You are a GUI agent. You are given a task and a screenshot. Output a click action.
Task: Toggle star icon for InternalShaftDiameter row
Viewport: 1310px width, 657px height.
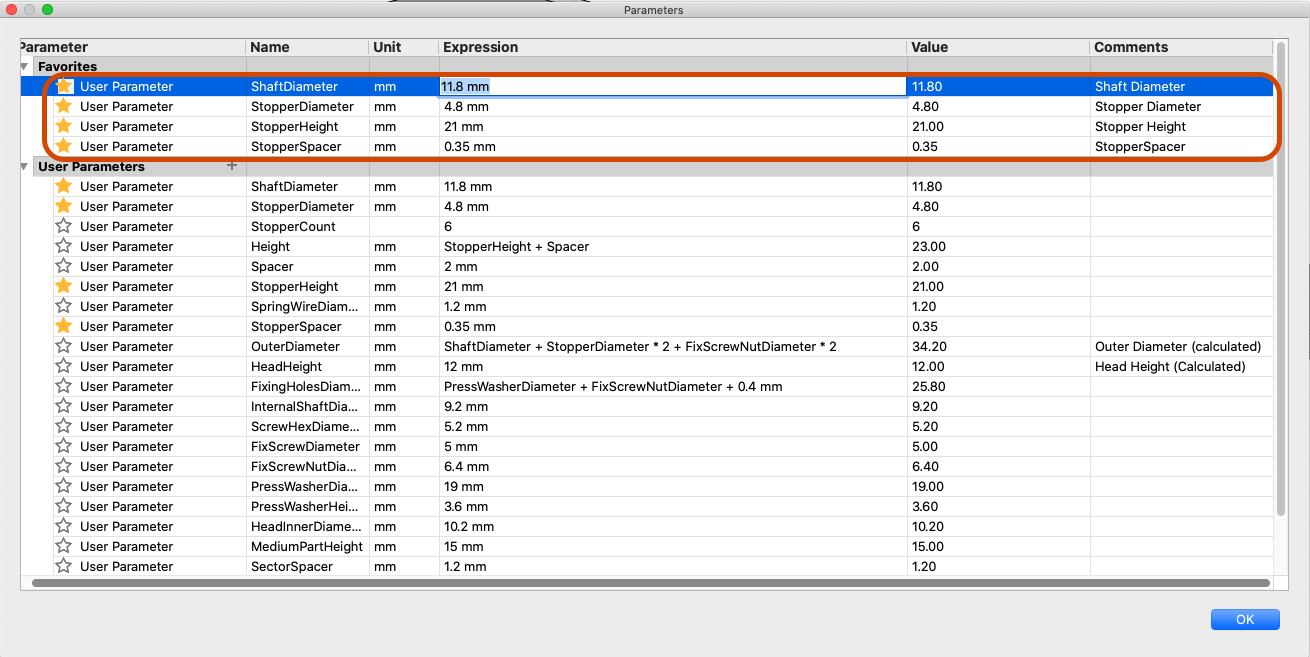(64, 406)
